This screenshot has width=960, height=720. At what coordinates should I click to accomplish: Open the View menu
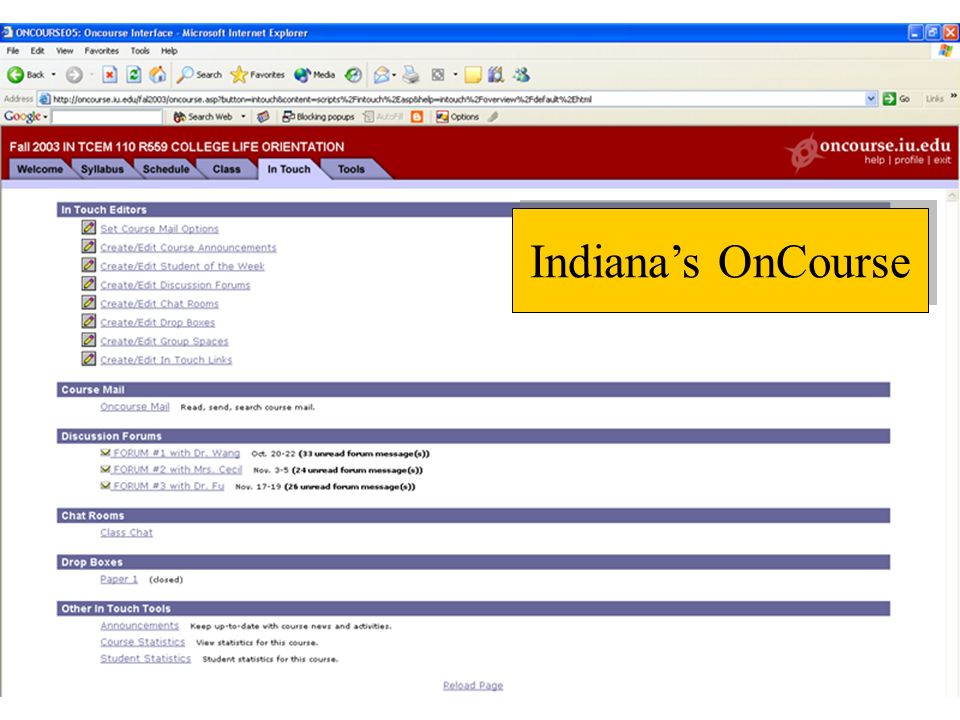64,51
